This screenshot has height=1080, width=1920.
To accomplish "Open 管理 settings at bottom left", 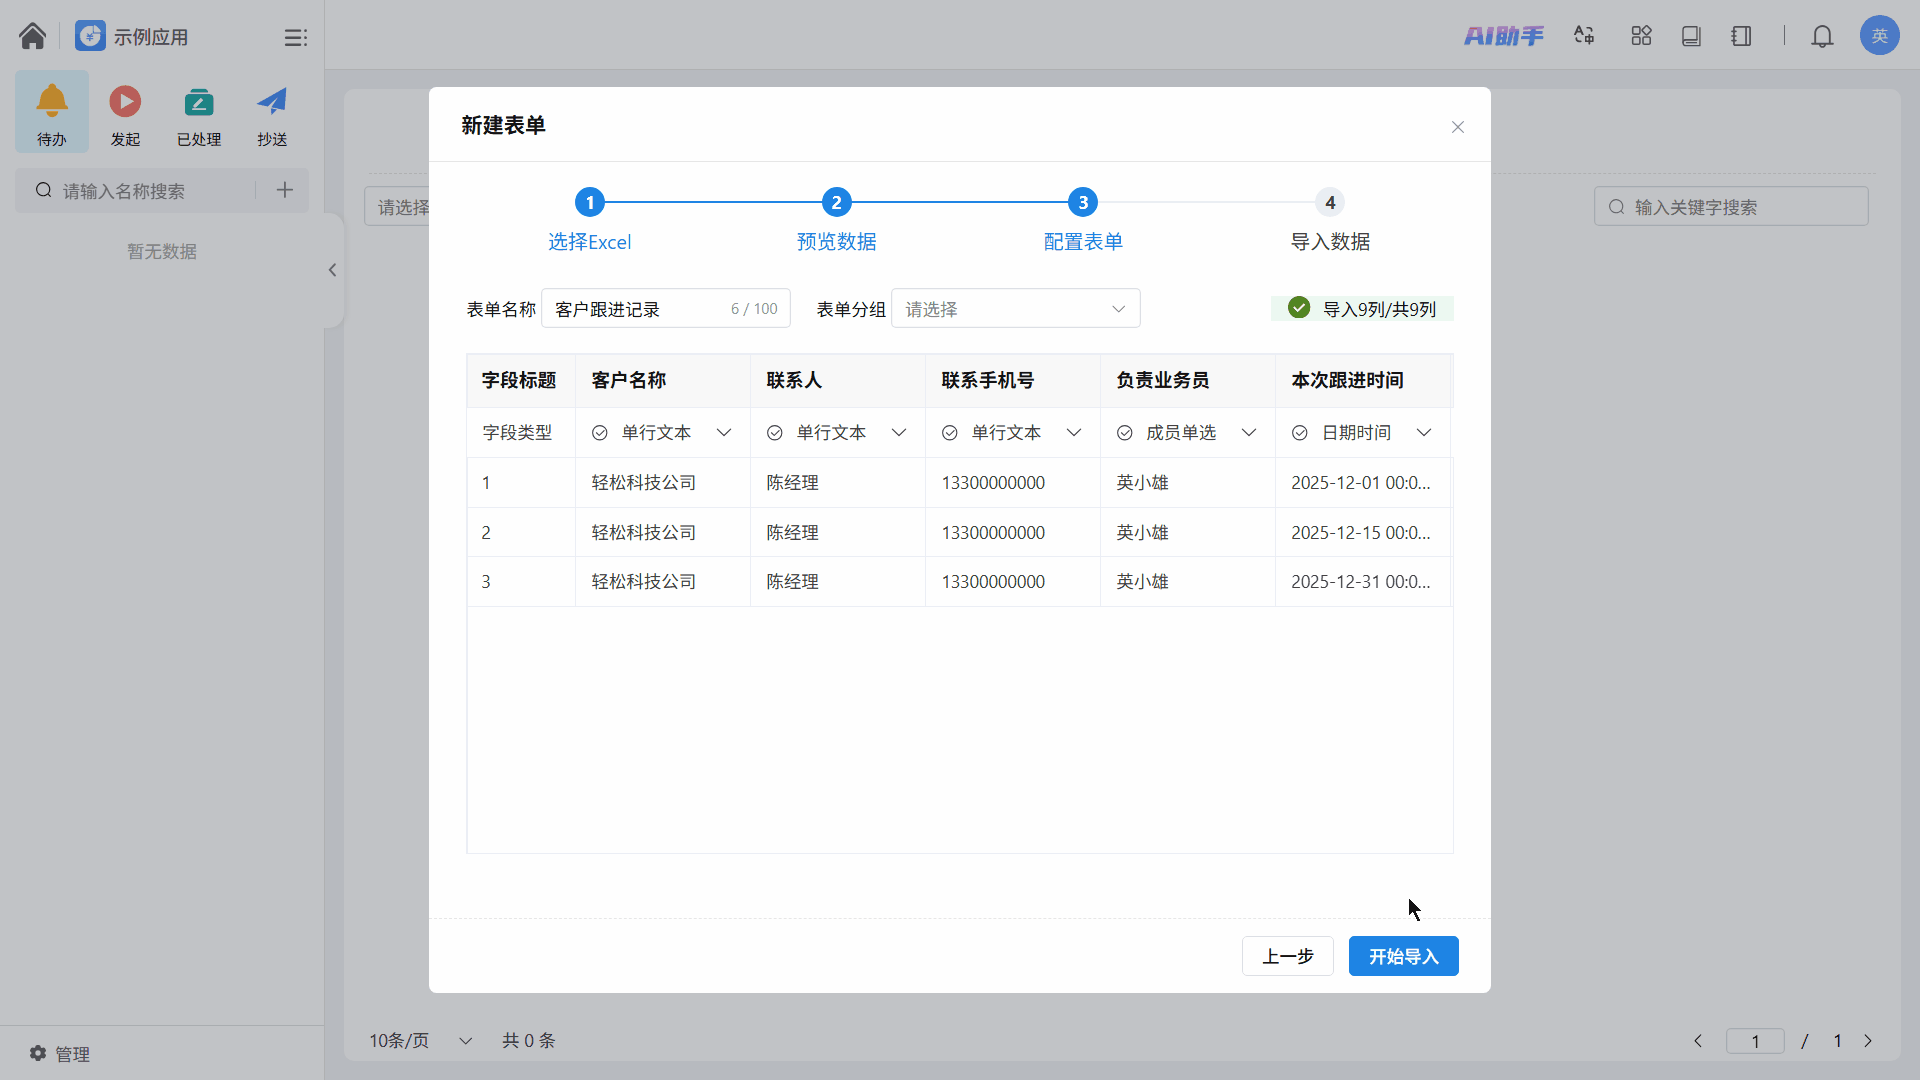I will [60, 1054].
